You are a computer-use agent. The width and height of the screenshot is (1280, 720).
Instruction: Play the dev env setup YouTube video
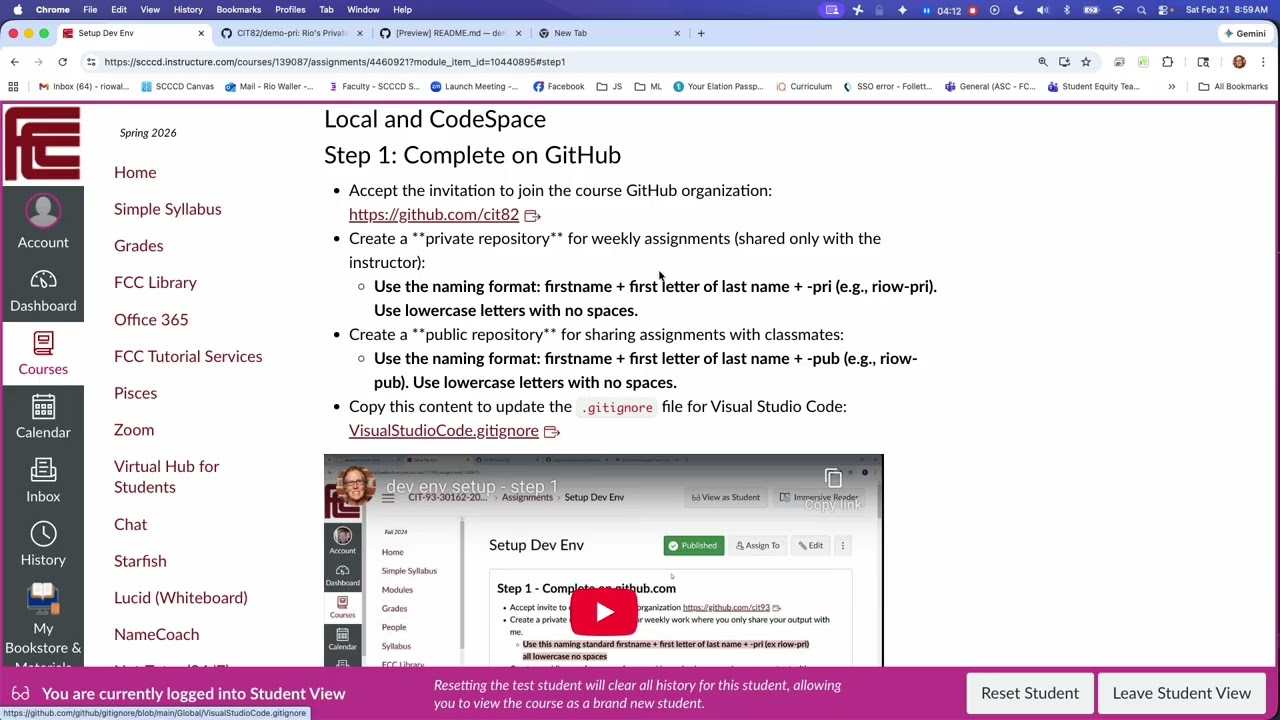(x=604, y=611)
